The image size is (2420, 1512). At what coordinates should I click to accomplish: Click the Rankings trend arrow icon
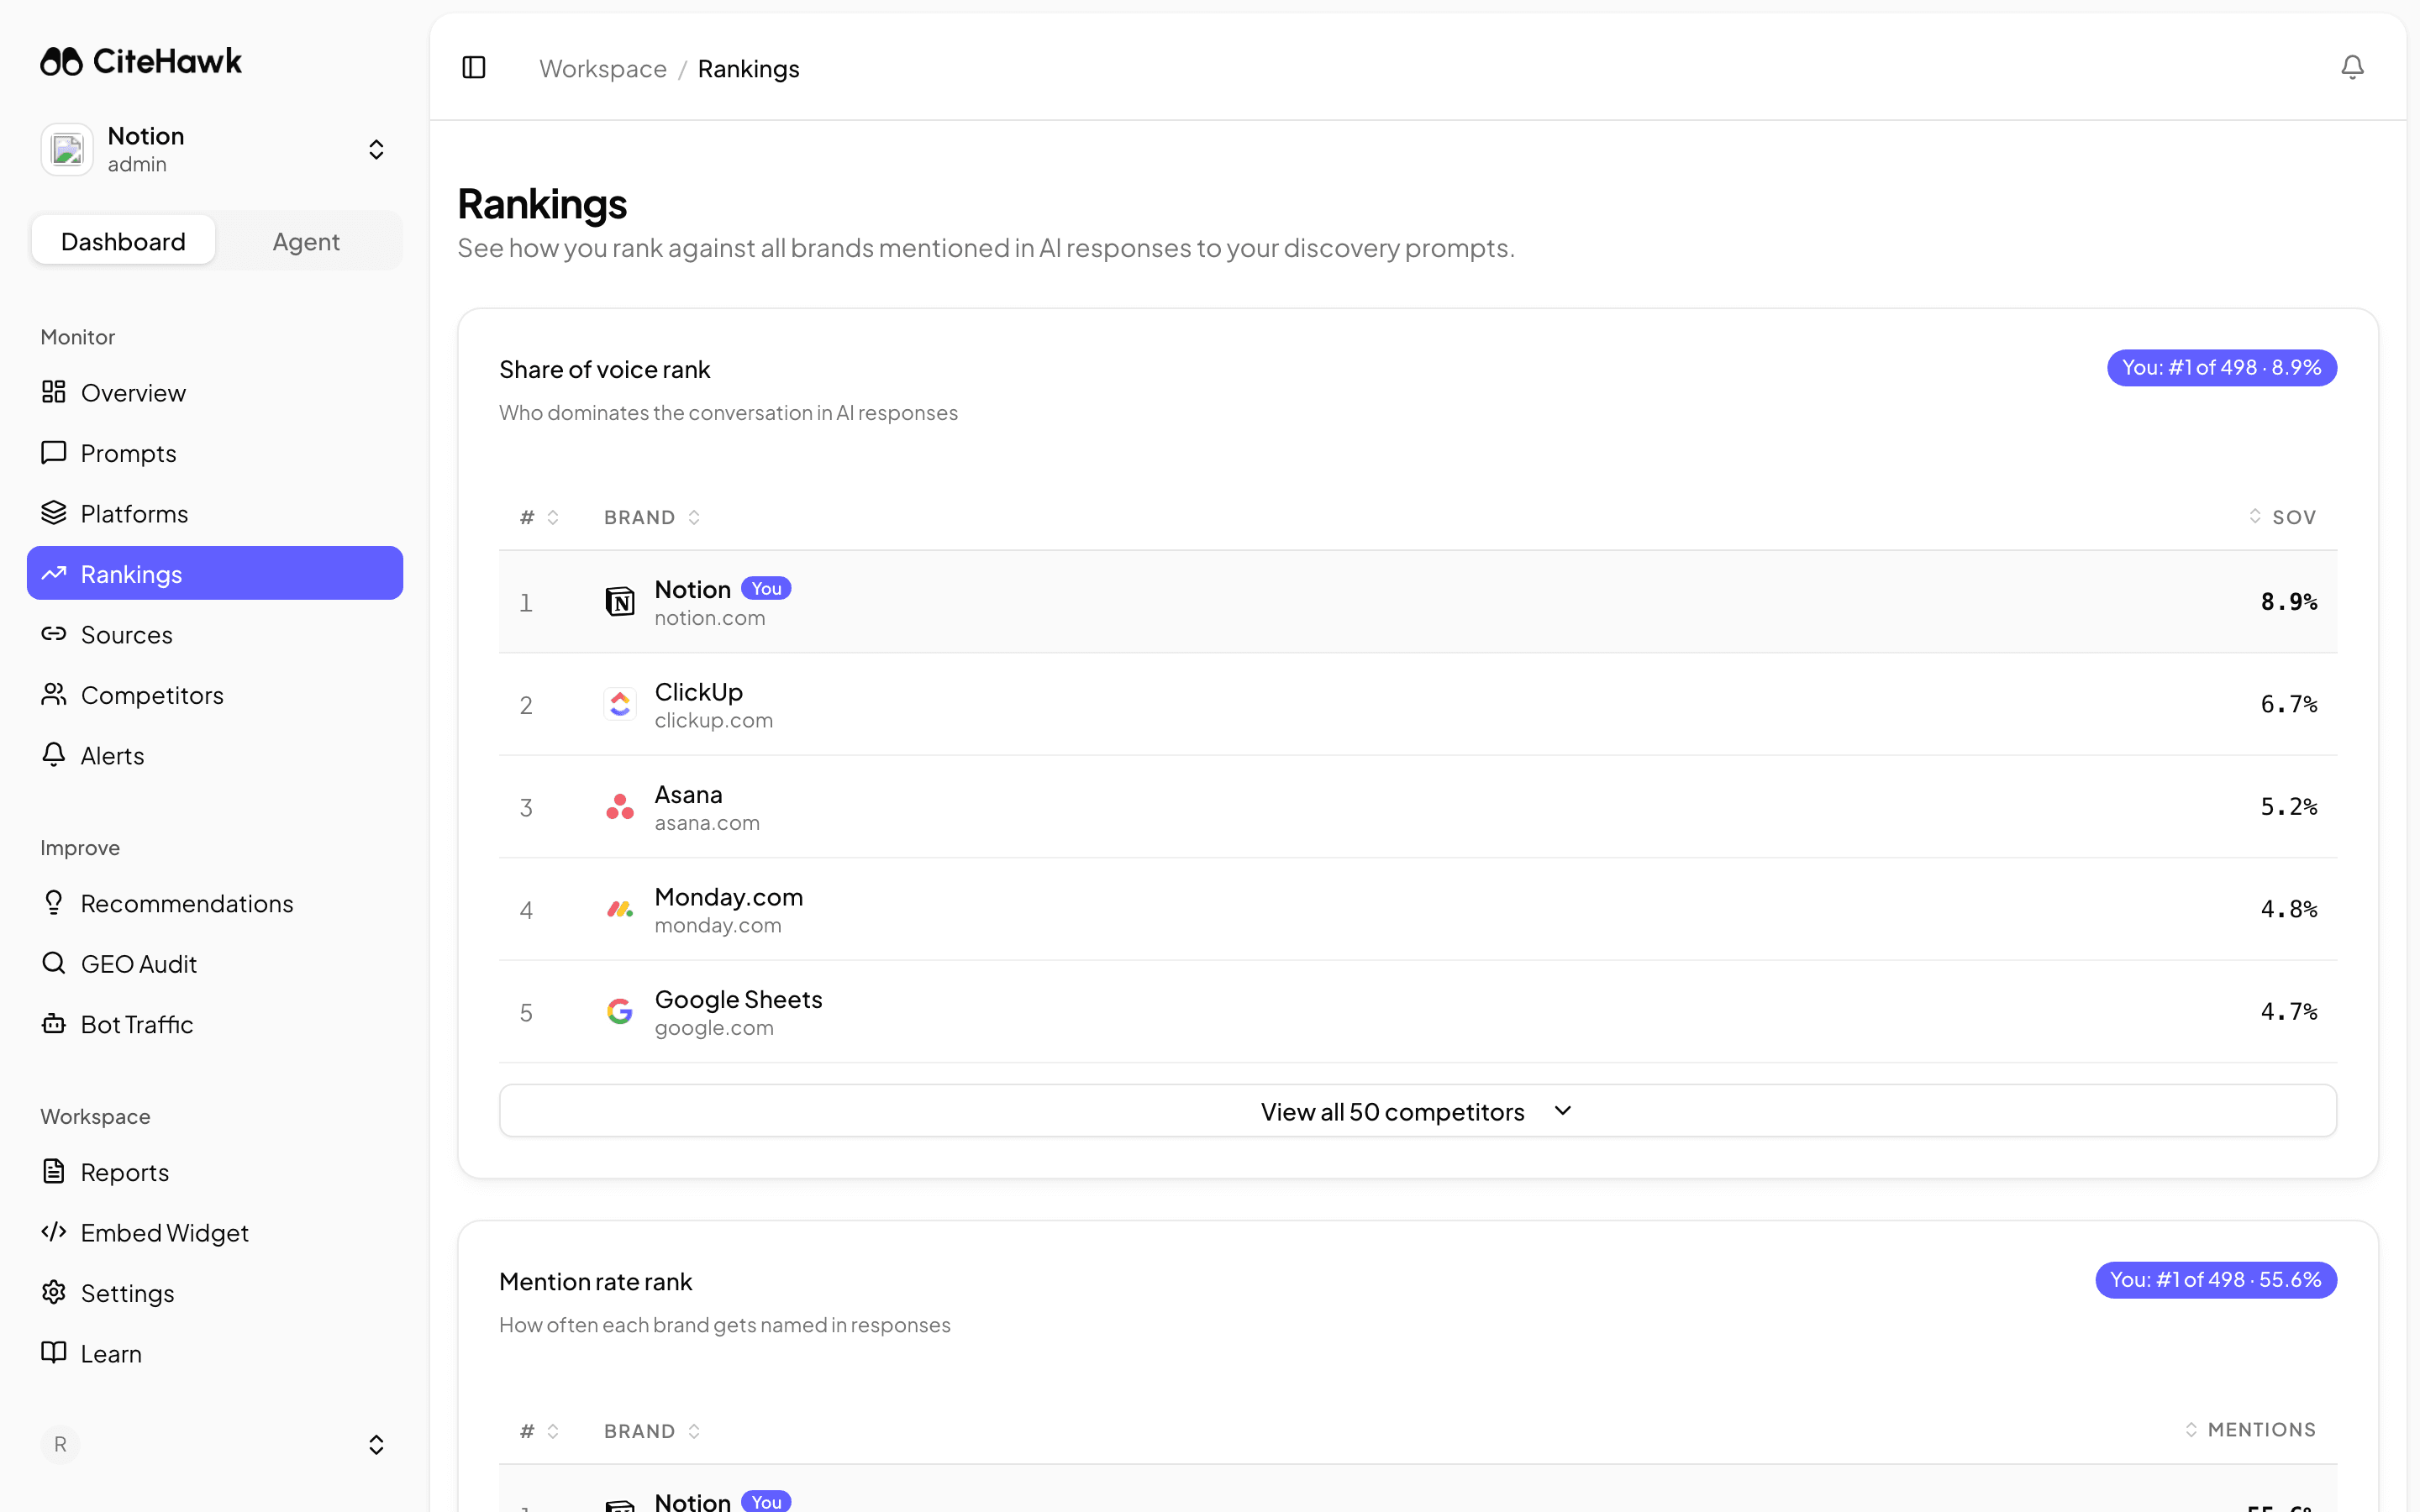(54, 573)
